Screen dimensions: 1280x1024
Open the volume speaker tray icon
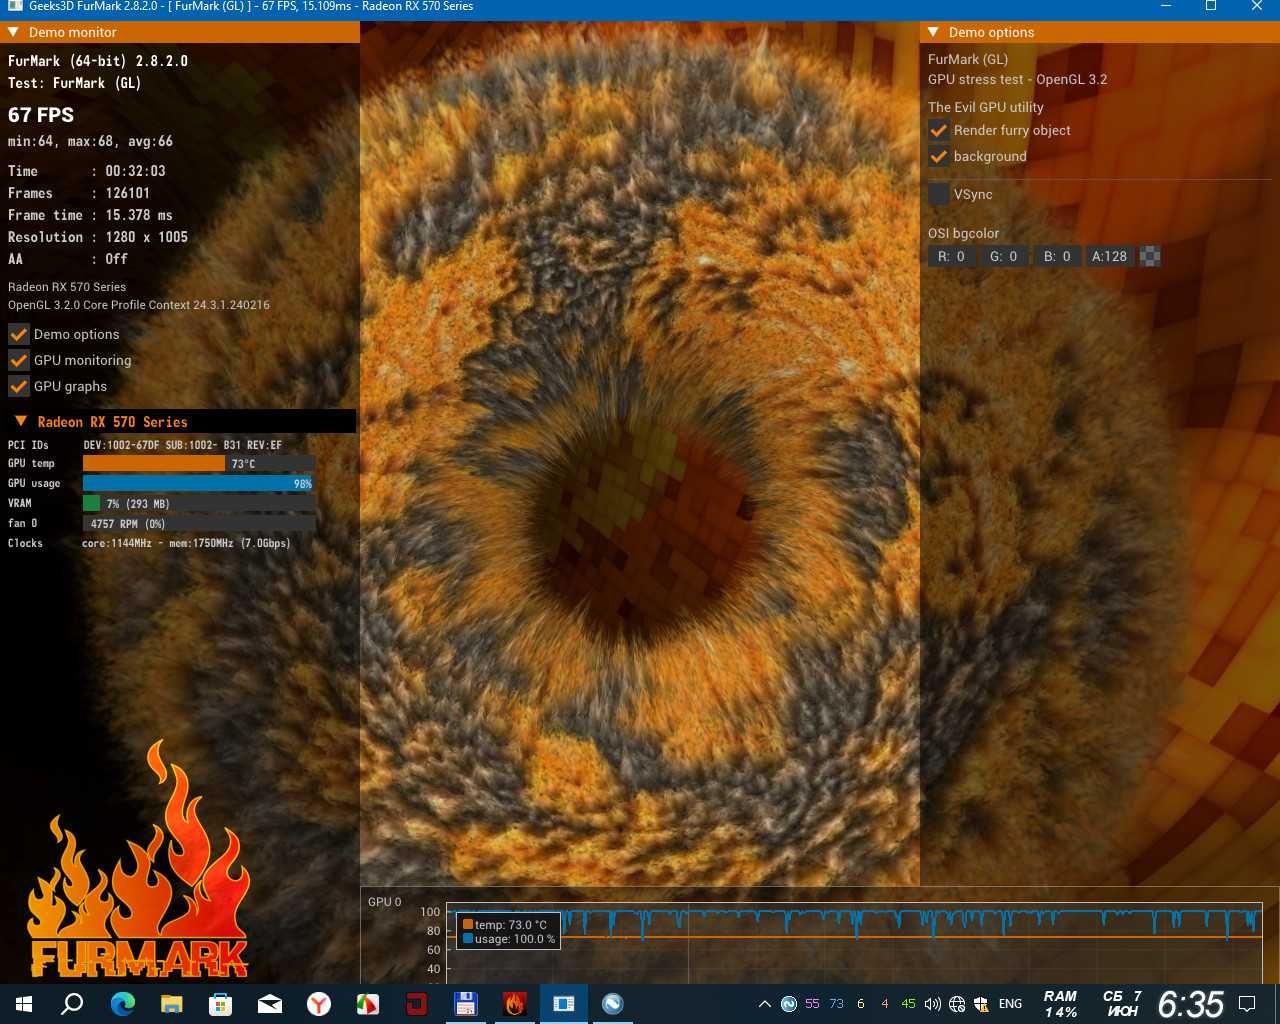[x=933, y=1004]
